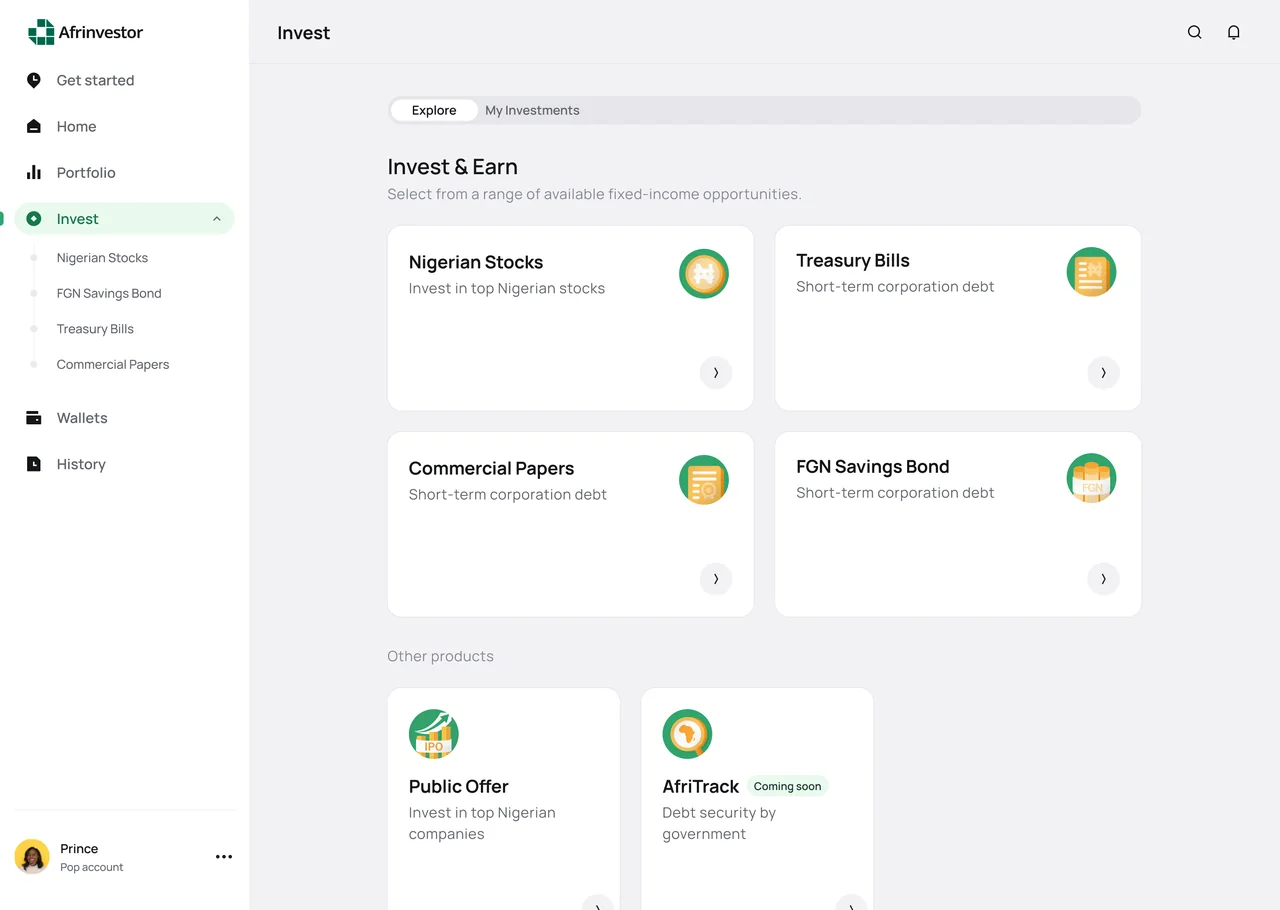This screenshot has width=1280, height=910.
Task: Click the Invest page title in header
Action: (x=303, y=33)
